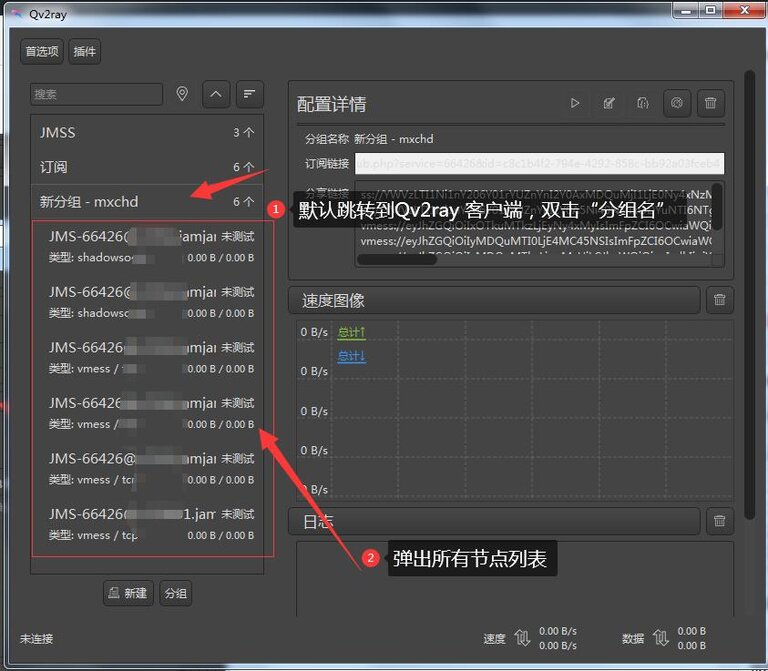Maximize the Qv2ray window
Screen dimensions: 768x671
(711, 10)
